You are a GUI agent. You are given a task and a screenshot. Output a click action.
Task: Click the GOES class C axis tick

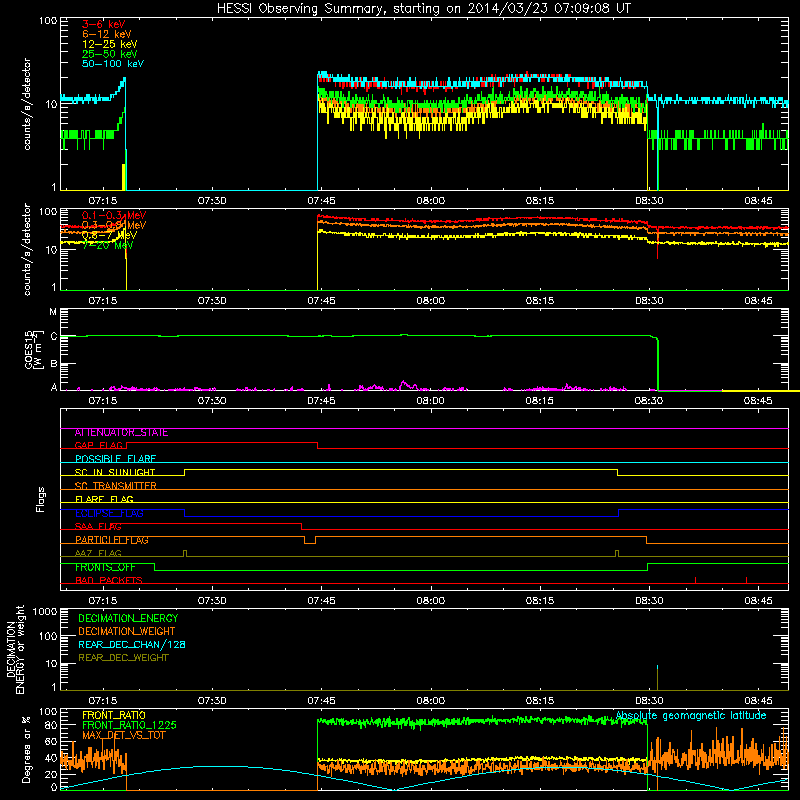point(54,336)
